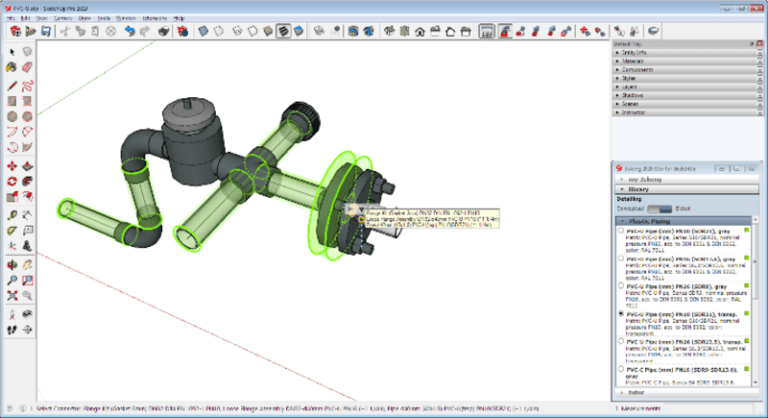The height and width of the screenshot is (418, 768).
Task: Click the Open file folder icon
Action: tap(30, 31)
